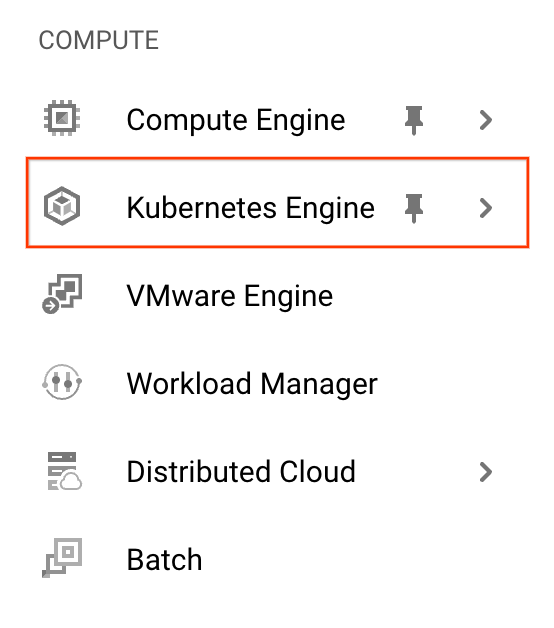
Task: Open the VMware Engine menu entry
Action: coord(277,296)
